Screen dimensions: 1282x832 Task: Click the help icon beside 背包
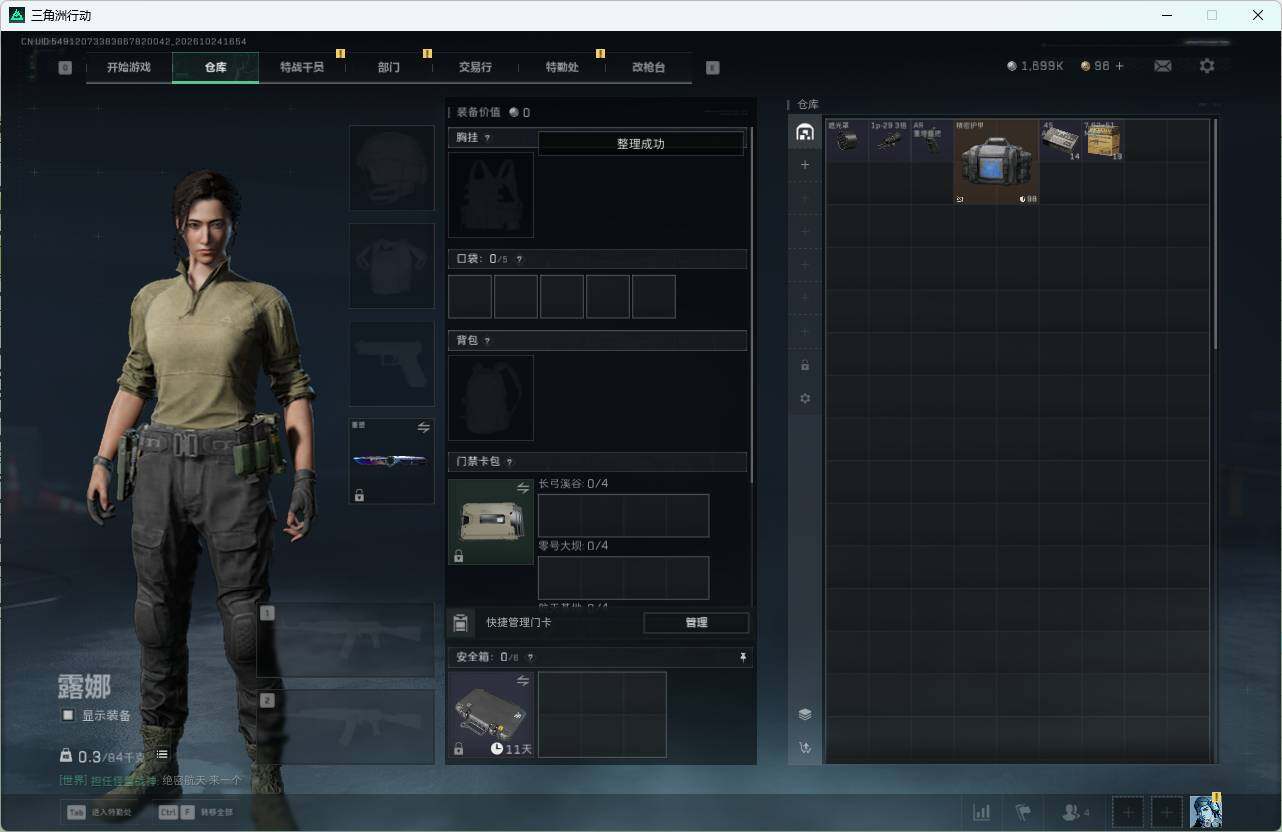click(x=488, y=341)
